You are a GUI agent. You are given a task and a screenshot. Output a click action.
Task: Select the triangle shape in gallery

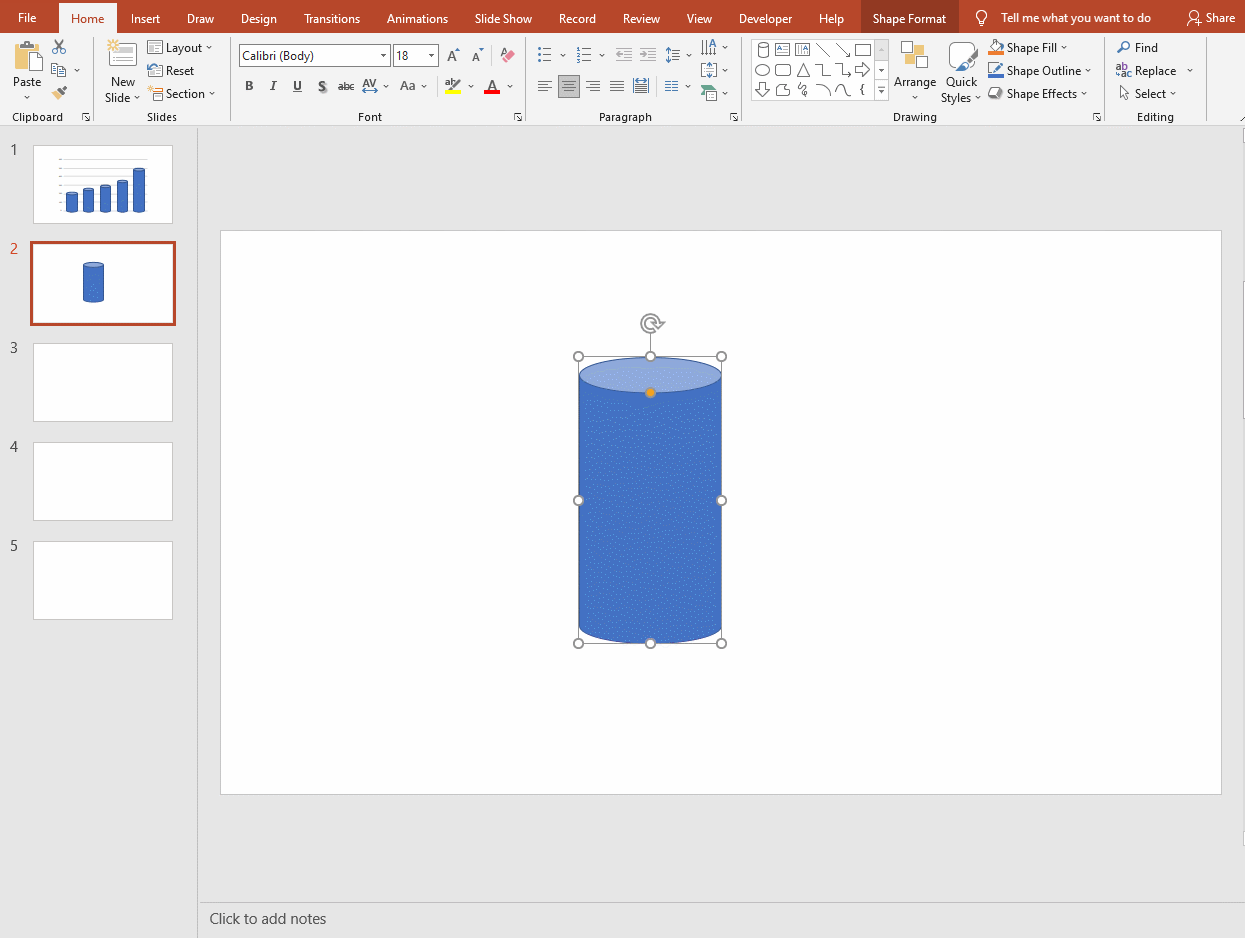pos(803,70)
